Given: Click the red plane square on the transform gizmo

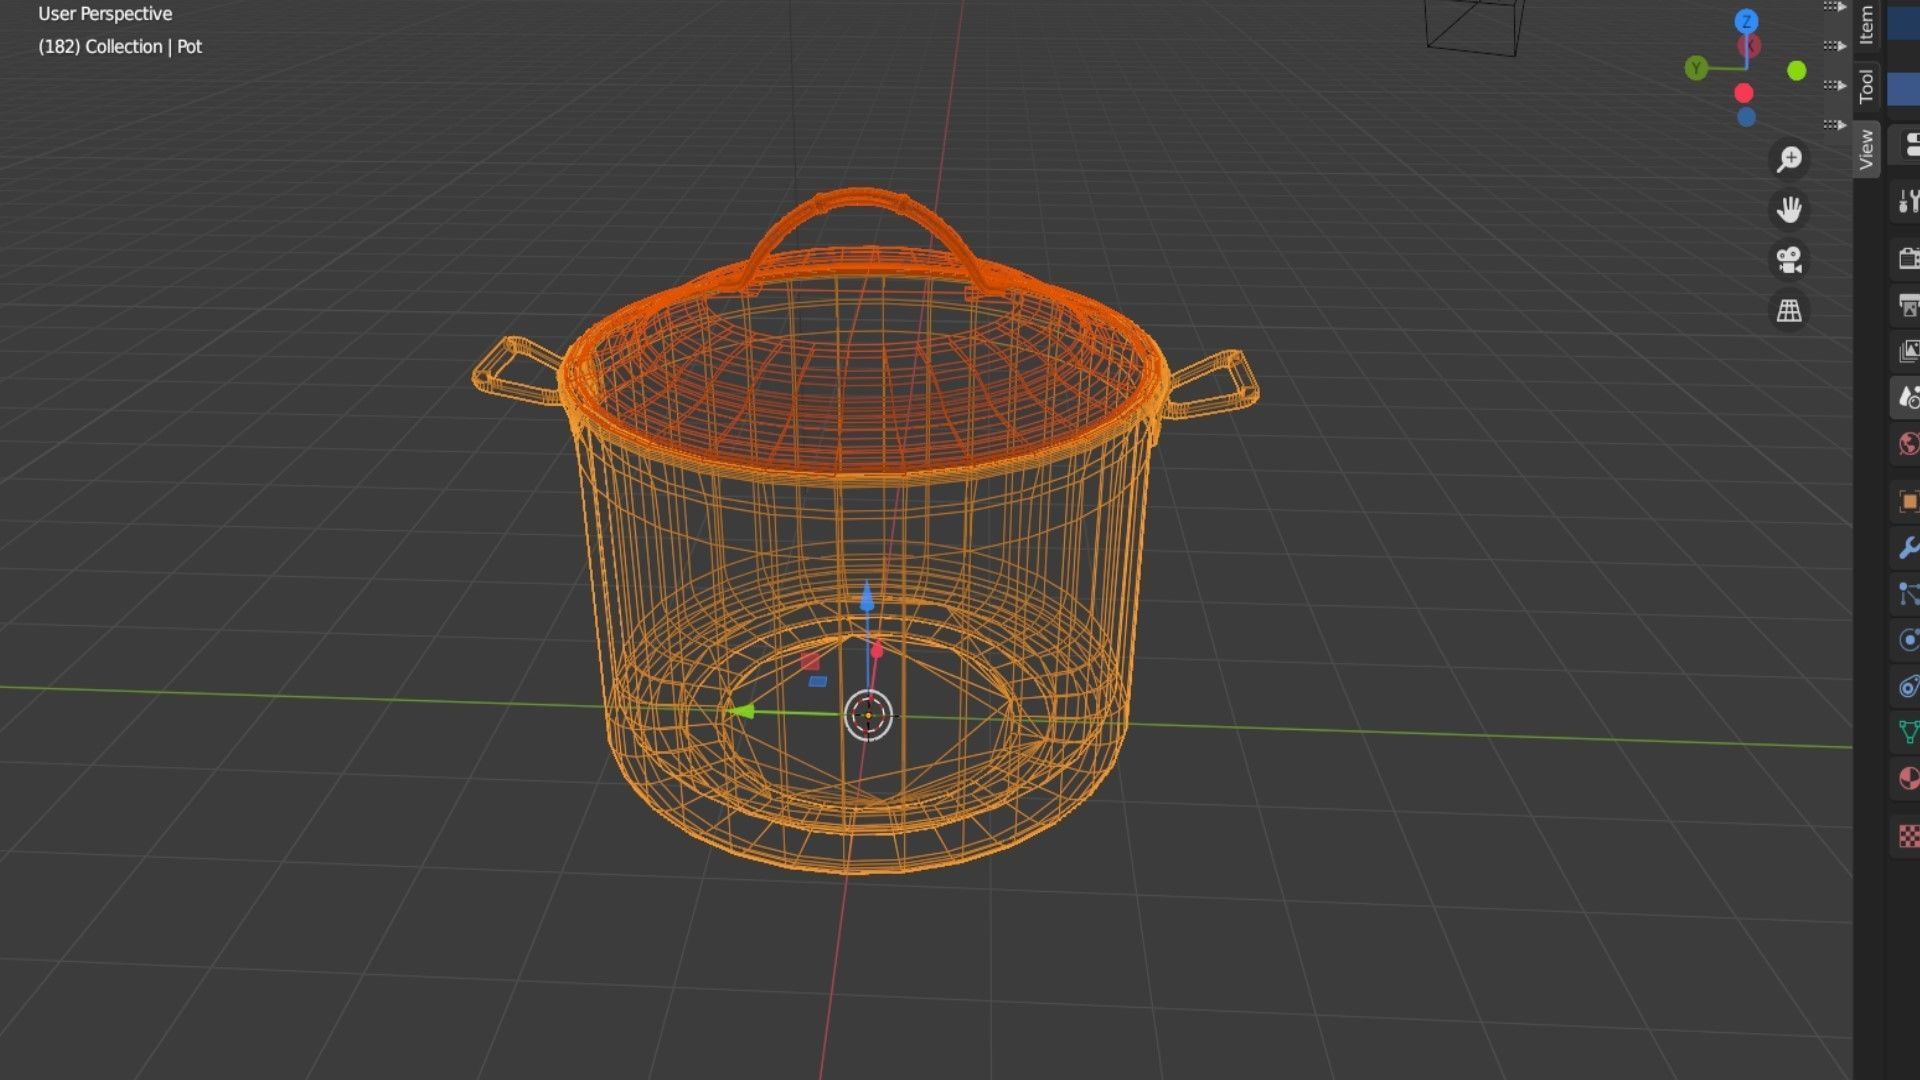Looking at the screenshot, I should coord(810,661).
